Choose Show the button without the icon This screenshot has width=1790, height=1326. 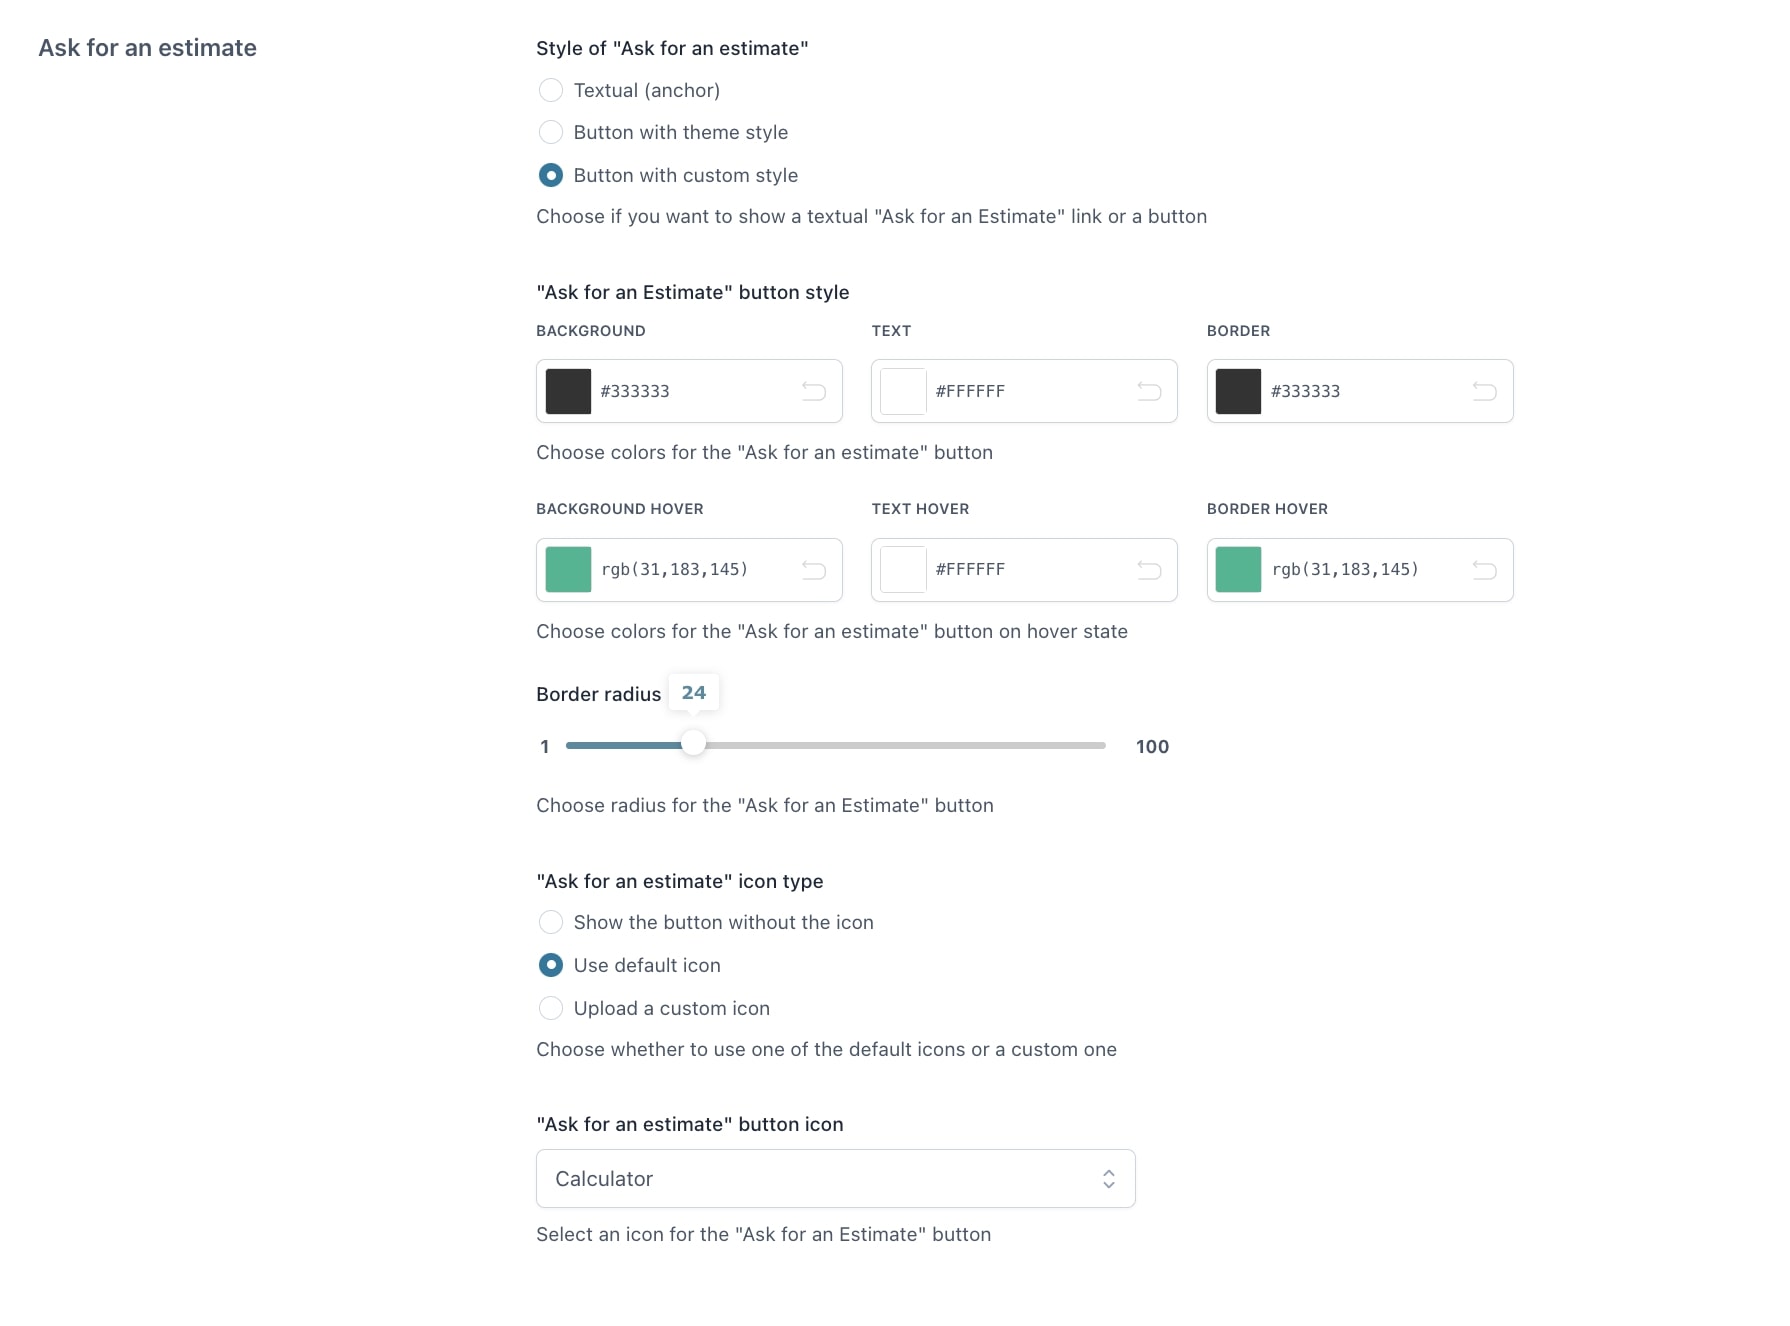click(x=551, y=922)
